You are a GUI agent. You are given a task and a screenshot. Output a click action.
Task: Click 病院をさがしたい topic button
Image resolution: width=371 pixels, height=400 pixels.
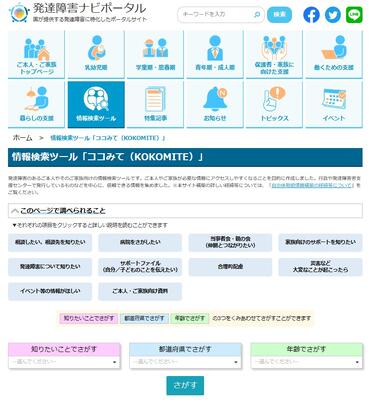140,242
